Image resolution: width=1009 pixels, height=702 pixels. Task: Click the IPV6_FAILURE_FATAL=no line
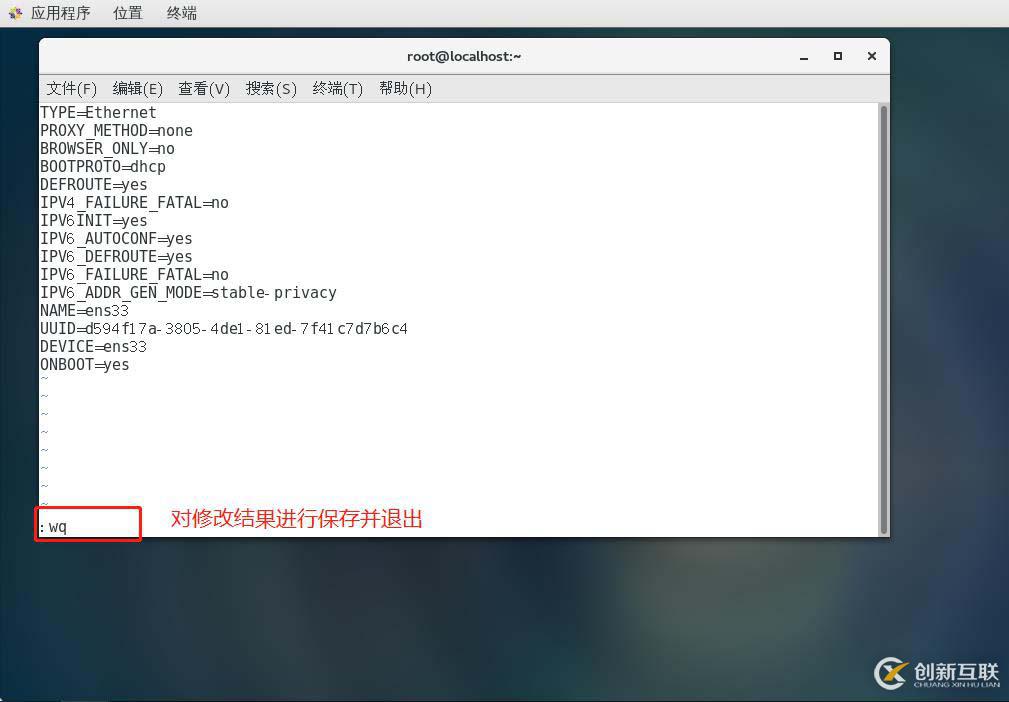point(134,275)
